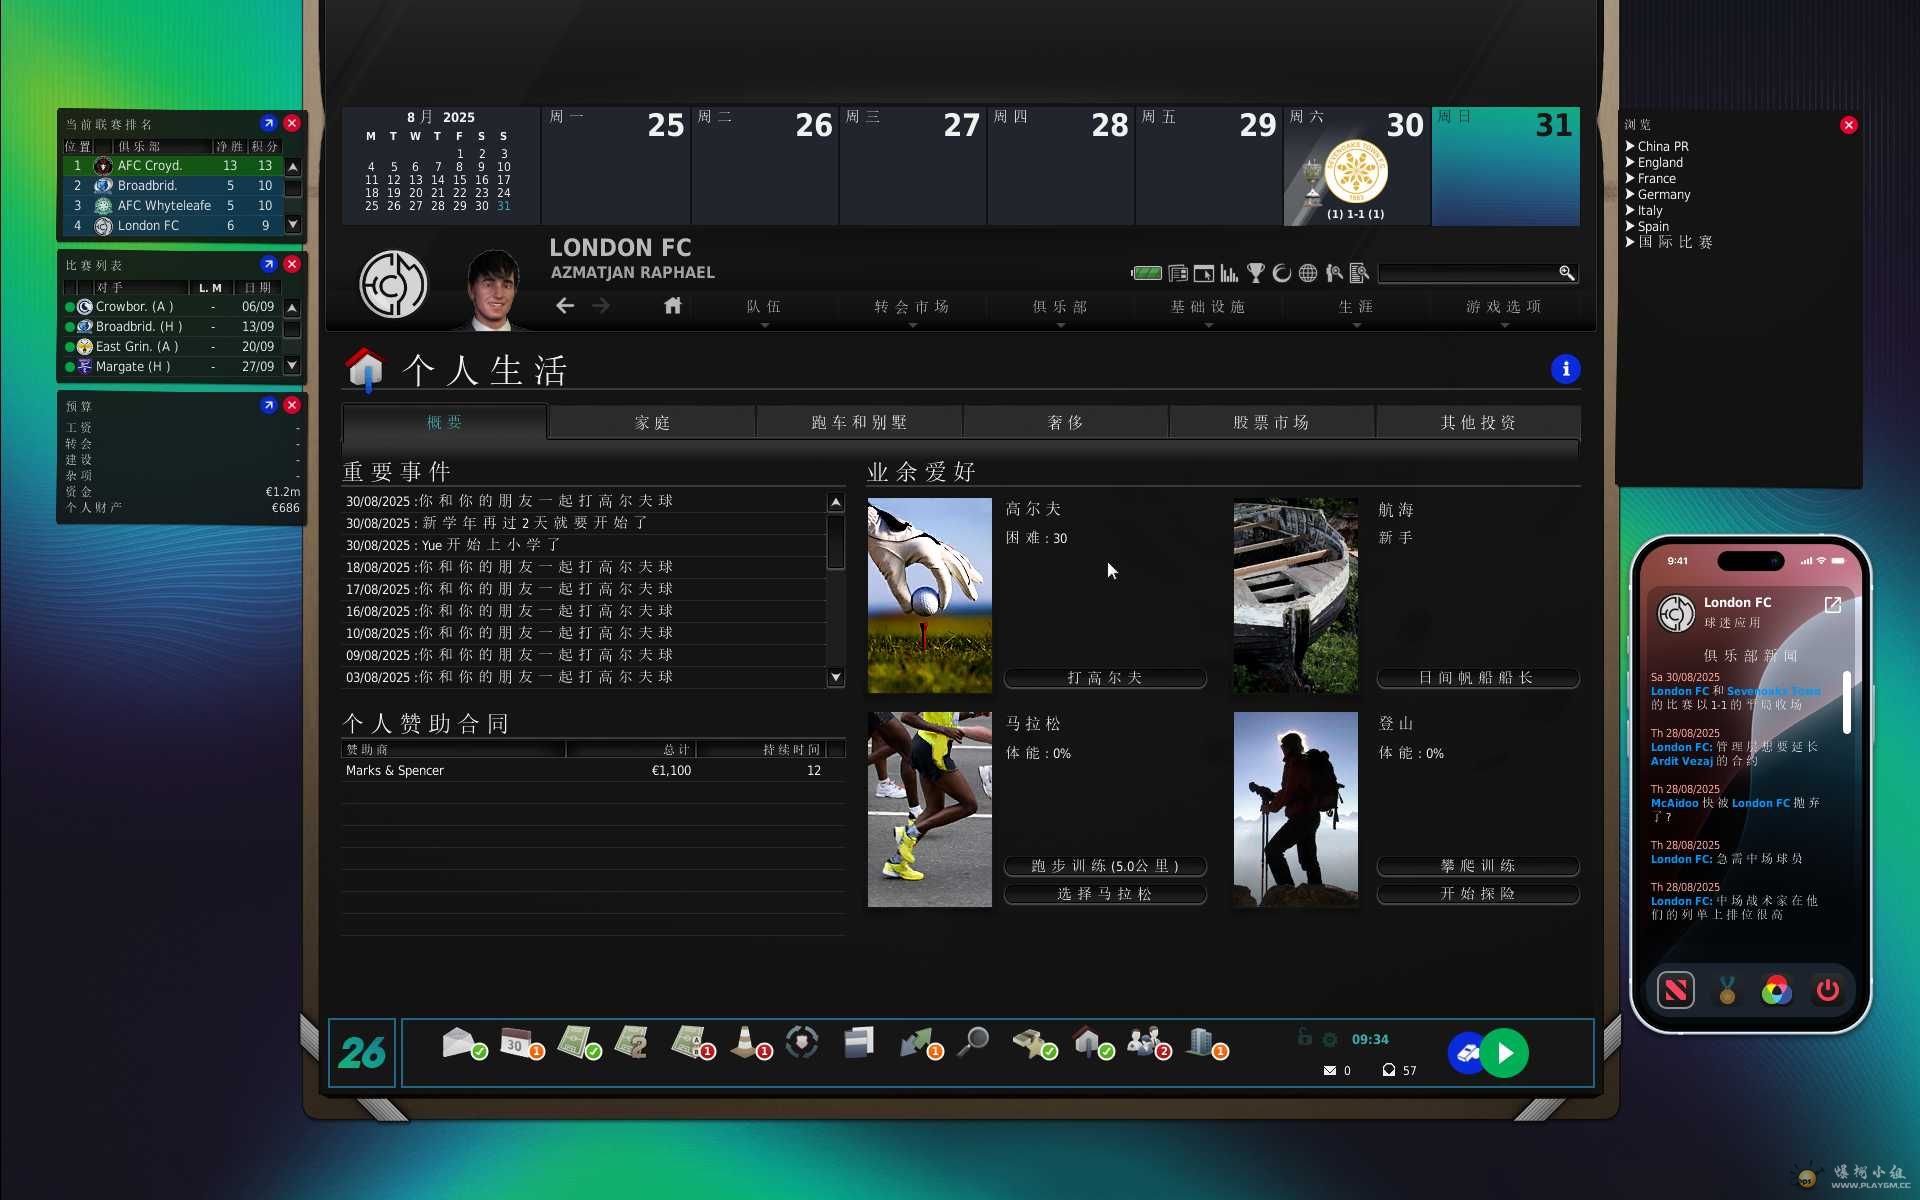
Task: Open the 游戏选项 dropdown menu
Action: [x=1503, y=307]
